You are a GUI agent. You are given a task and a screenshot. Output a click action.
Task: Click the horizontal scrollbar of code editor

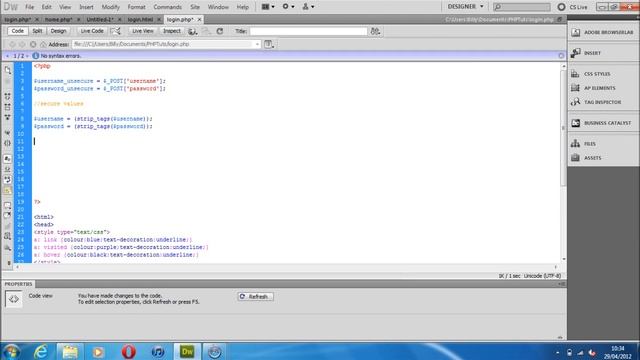click(x=286, y=267)
